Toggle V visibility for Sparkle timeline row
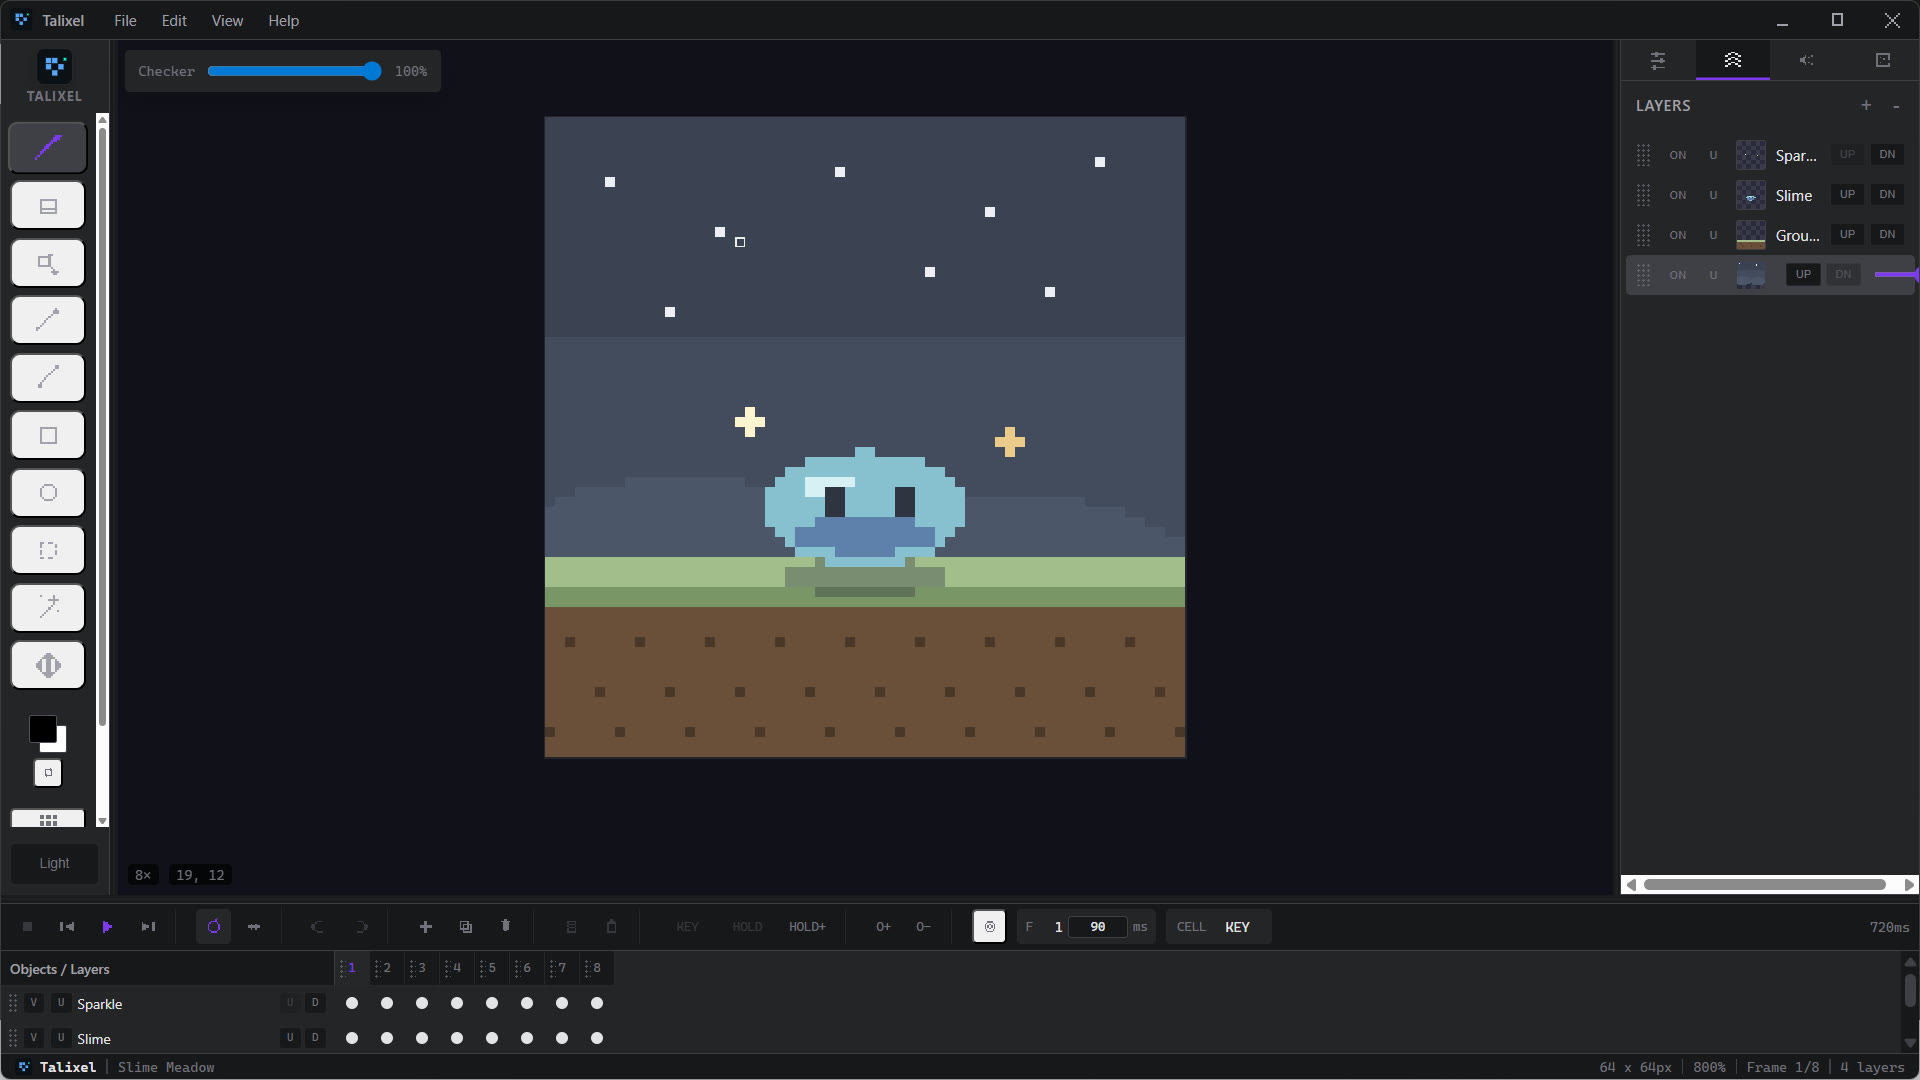This screenshot has height=1080, width=1920. (x=34, y=1003)
